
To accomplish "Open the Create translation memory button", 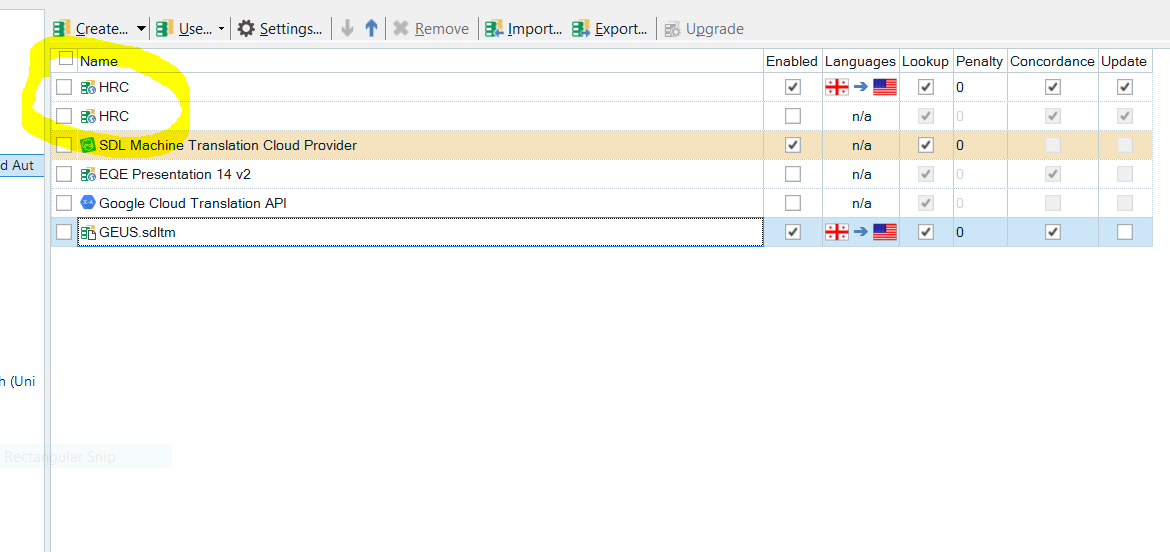I will click(90, 29).
